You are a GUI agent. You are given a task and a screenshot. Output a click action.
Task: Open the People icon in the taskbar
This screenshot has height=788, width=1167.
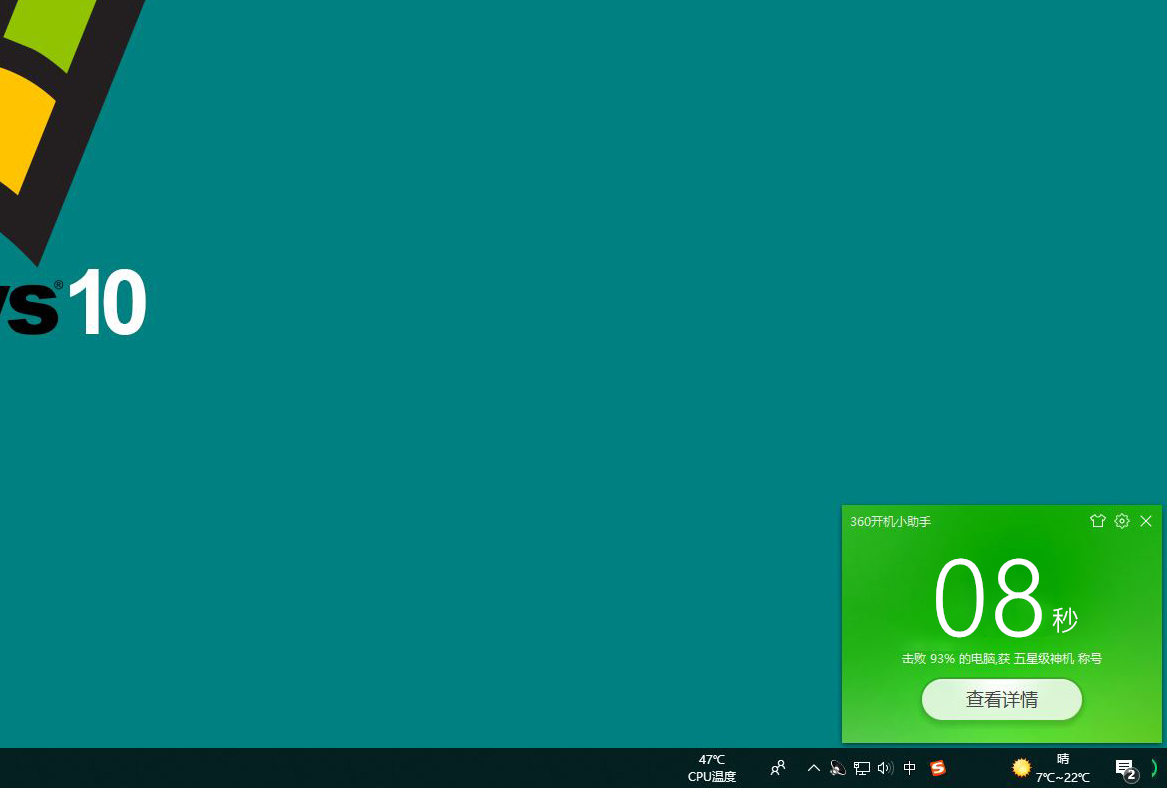coord(778,768)
